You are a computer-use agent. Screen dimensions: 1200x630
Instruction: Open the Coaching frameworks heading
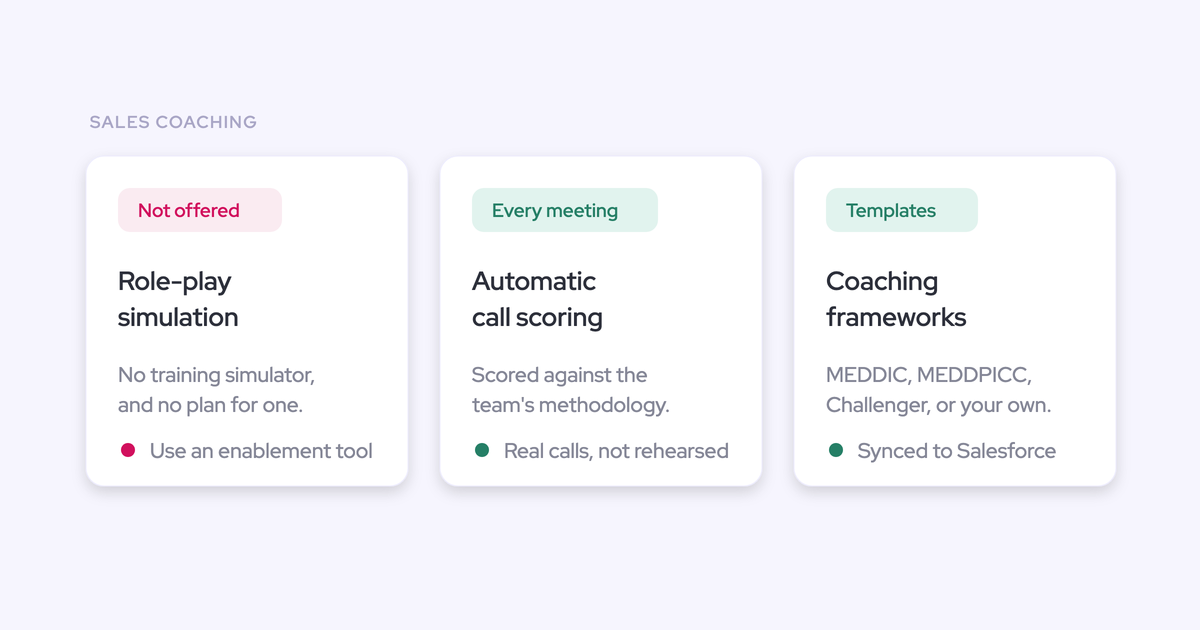(896, 299)
